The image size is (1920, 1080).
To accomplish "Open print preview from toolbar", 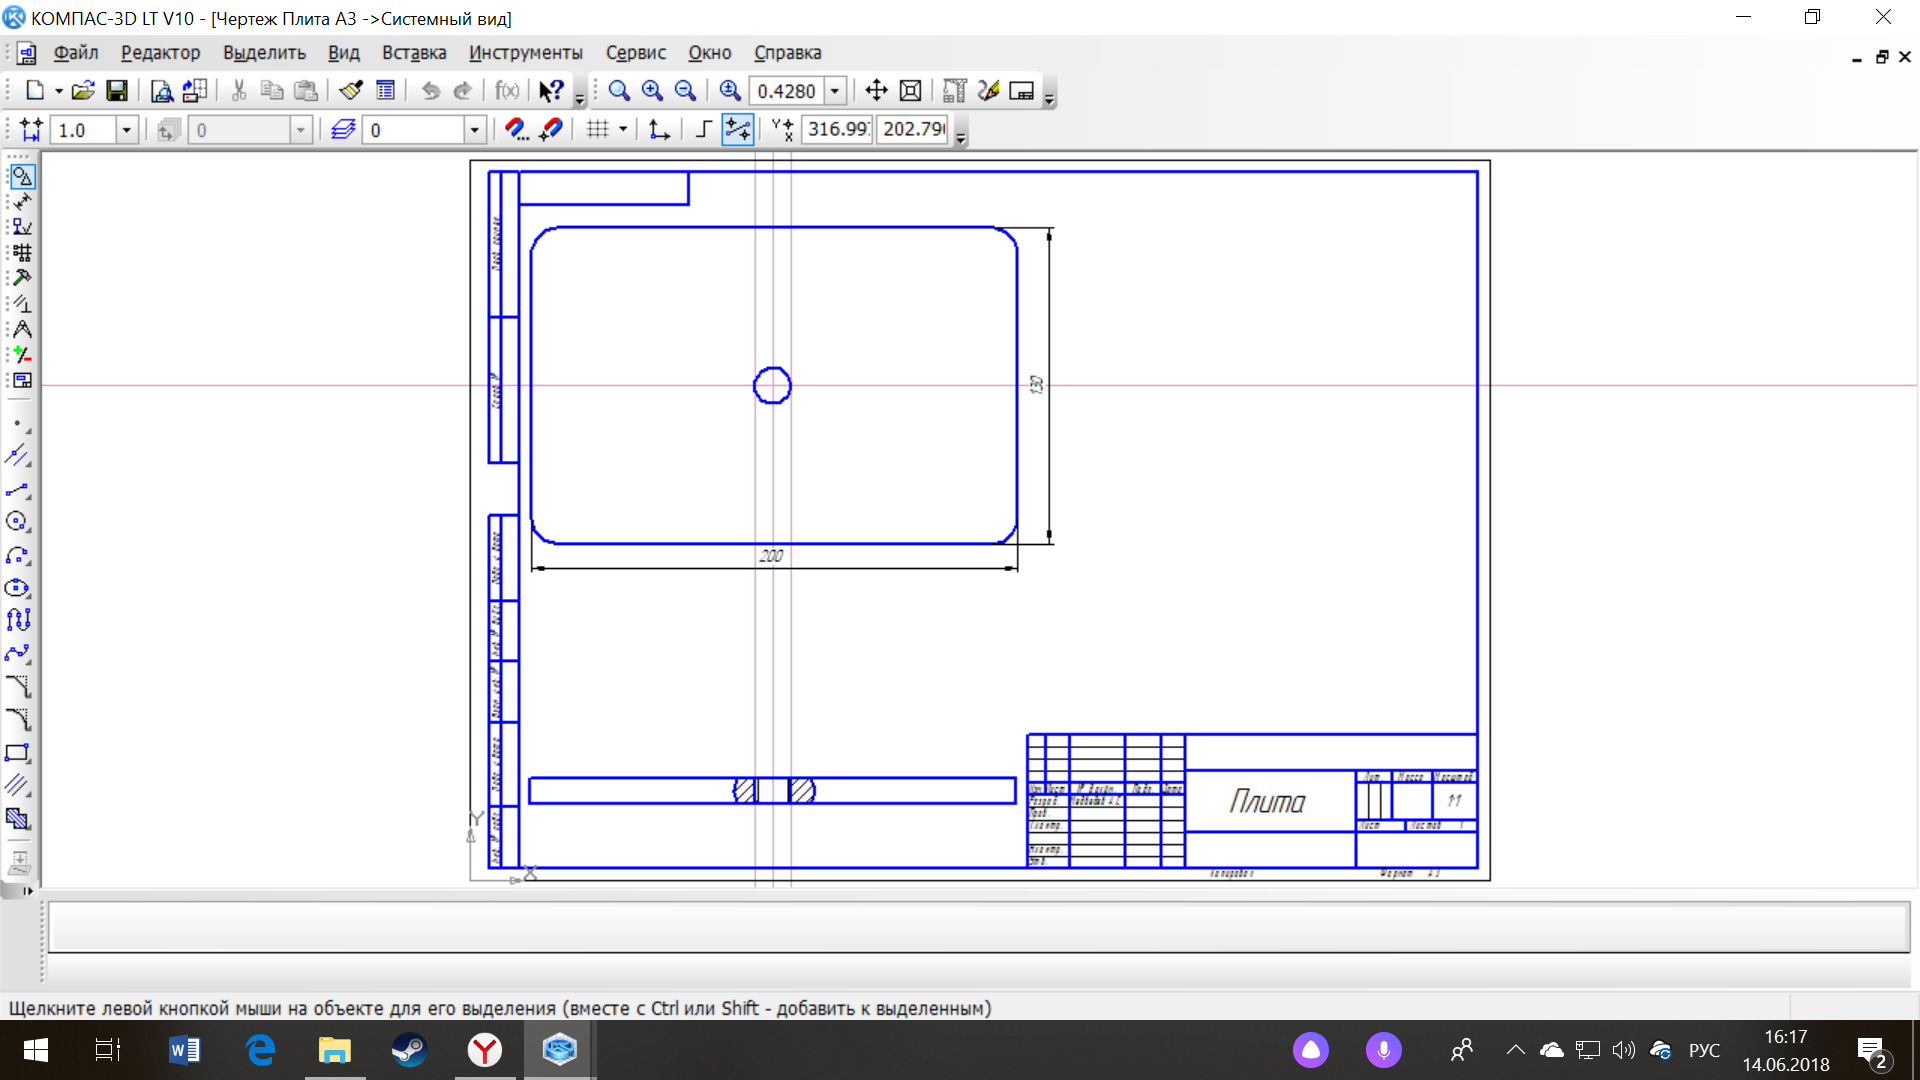I will pyautogui.click(x=161, y=91).
